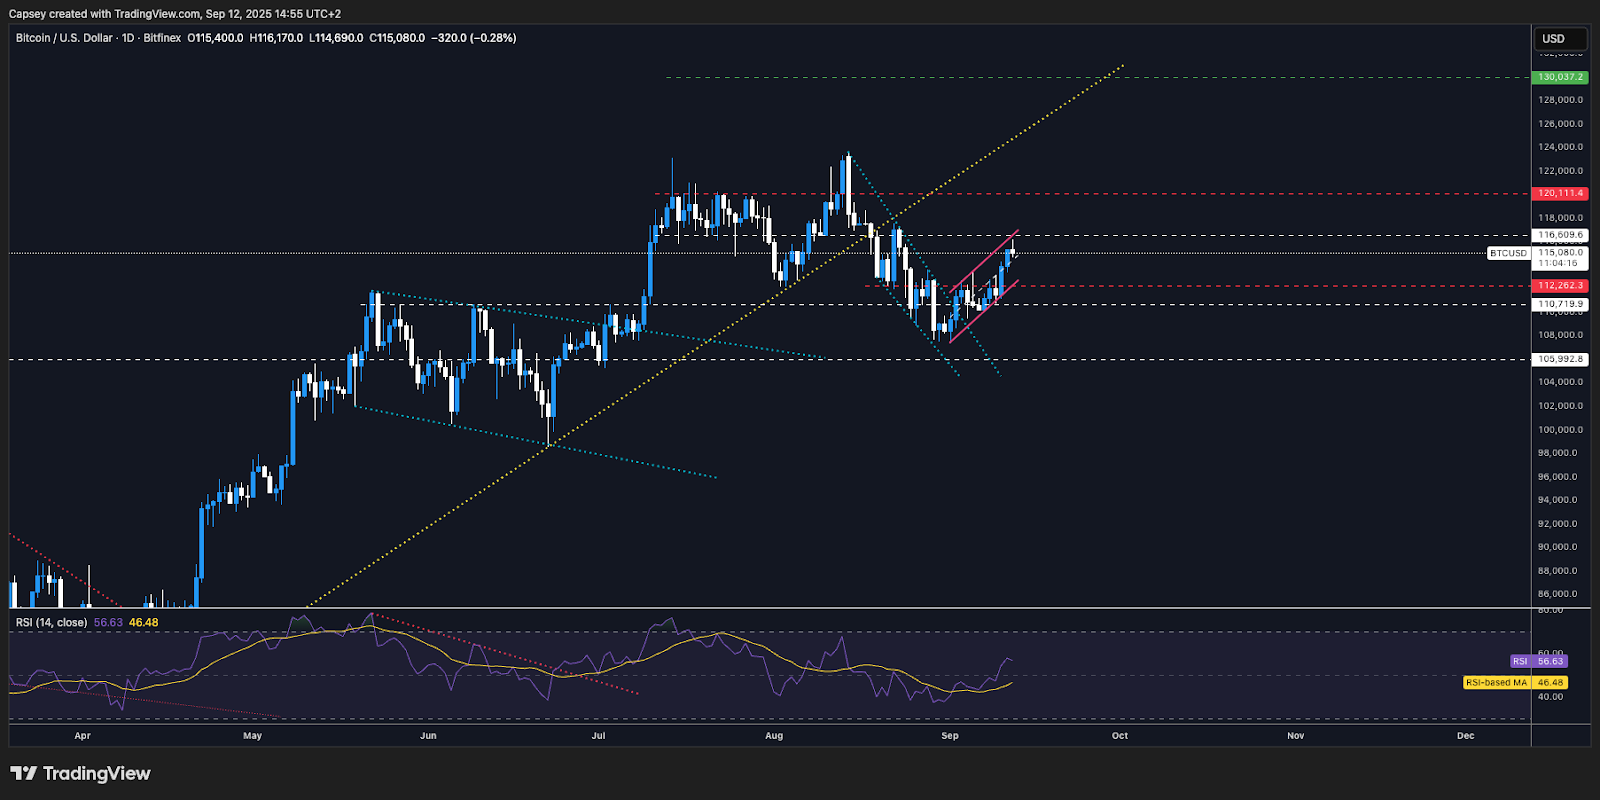
Task: Click the Bitcoin / U.S. Dollar chart title
Action: [64, 38]
